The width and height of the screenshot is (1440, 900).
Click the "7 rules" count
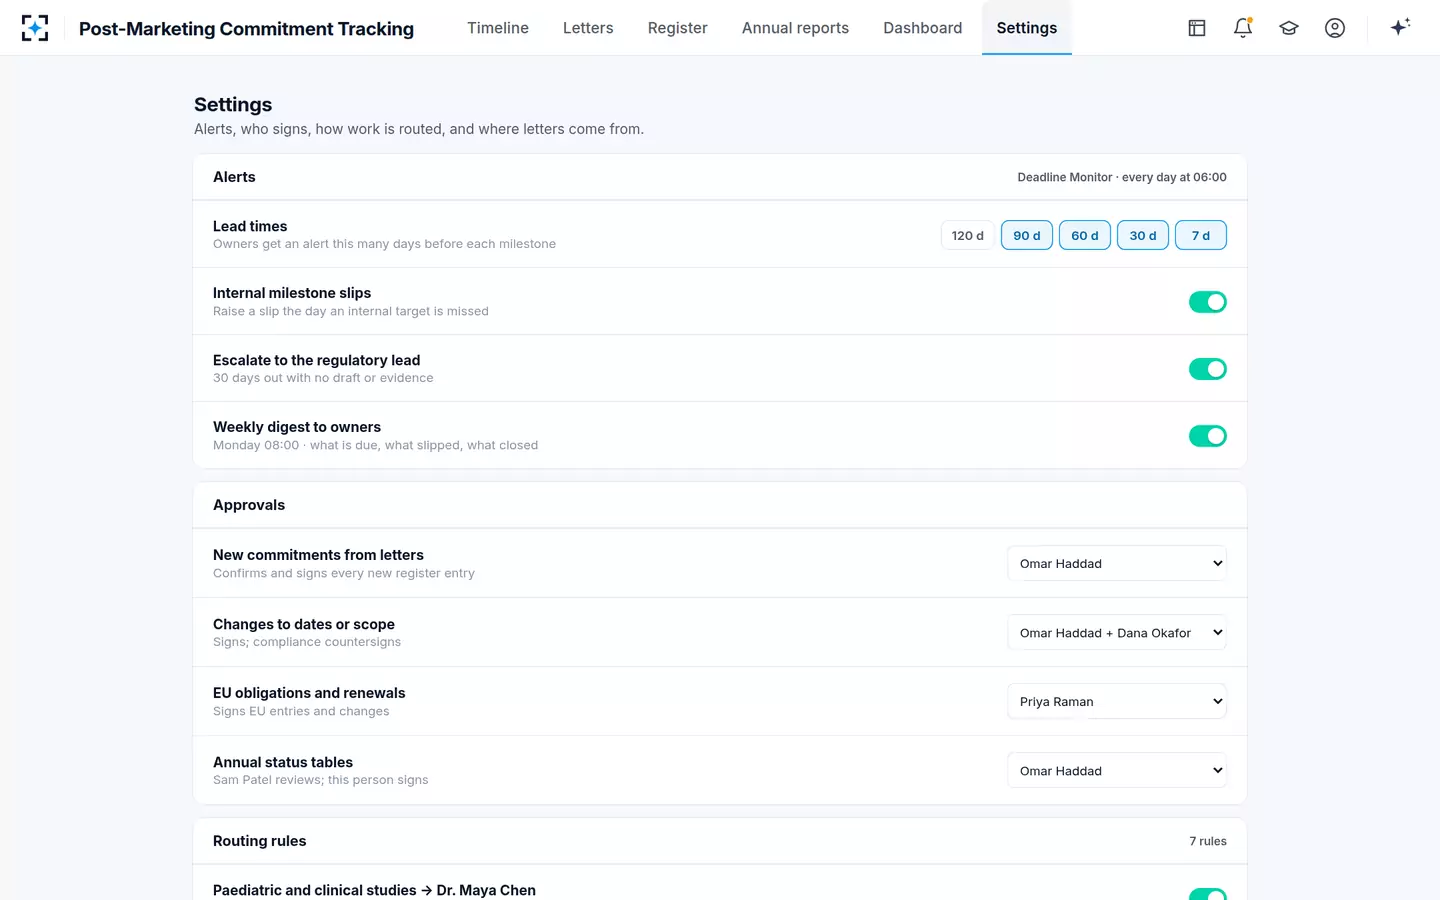(x=1208, y=841)
